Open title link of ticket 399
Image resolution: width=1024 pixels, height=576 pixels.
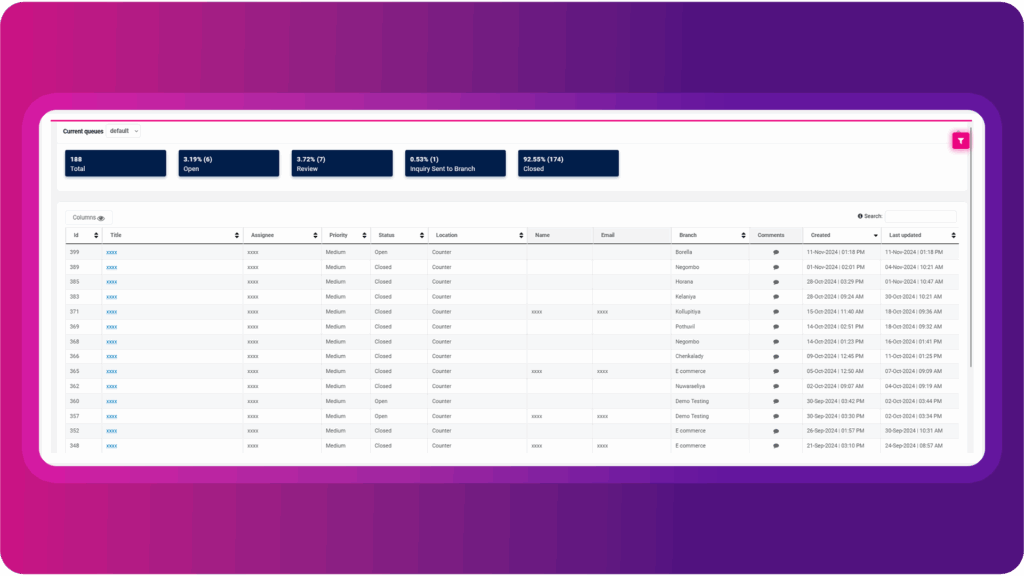(112, 253)
